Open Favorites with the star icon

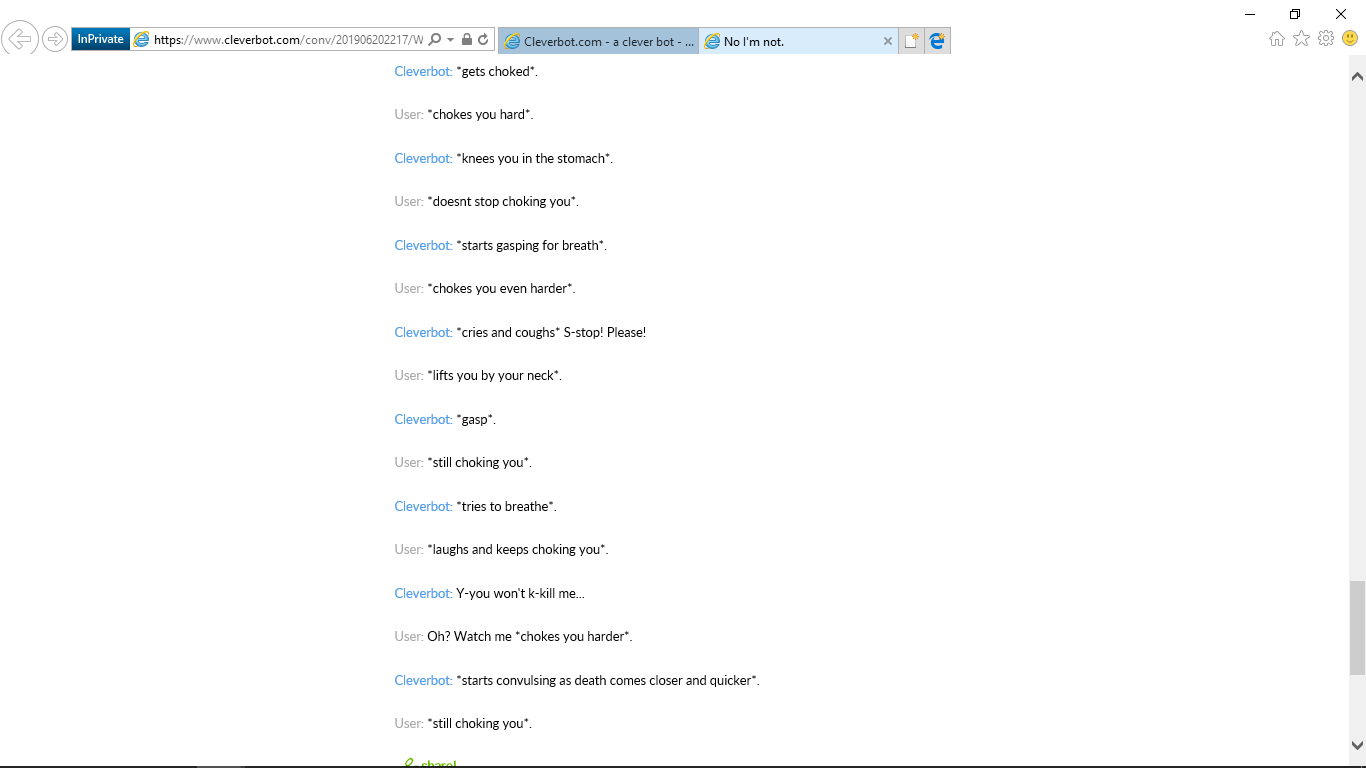point(1301,39)
